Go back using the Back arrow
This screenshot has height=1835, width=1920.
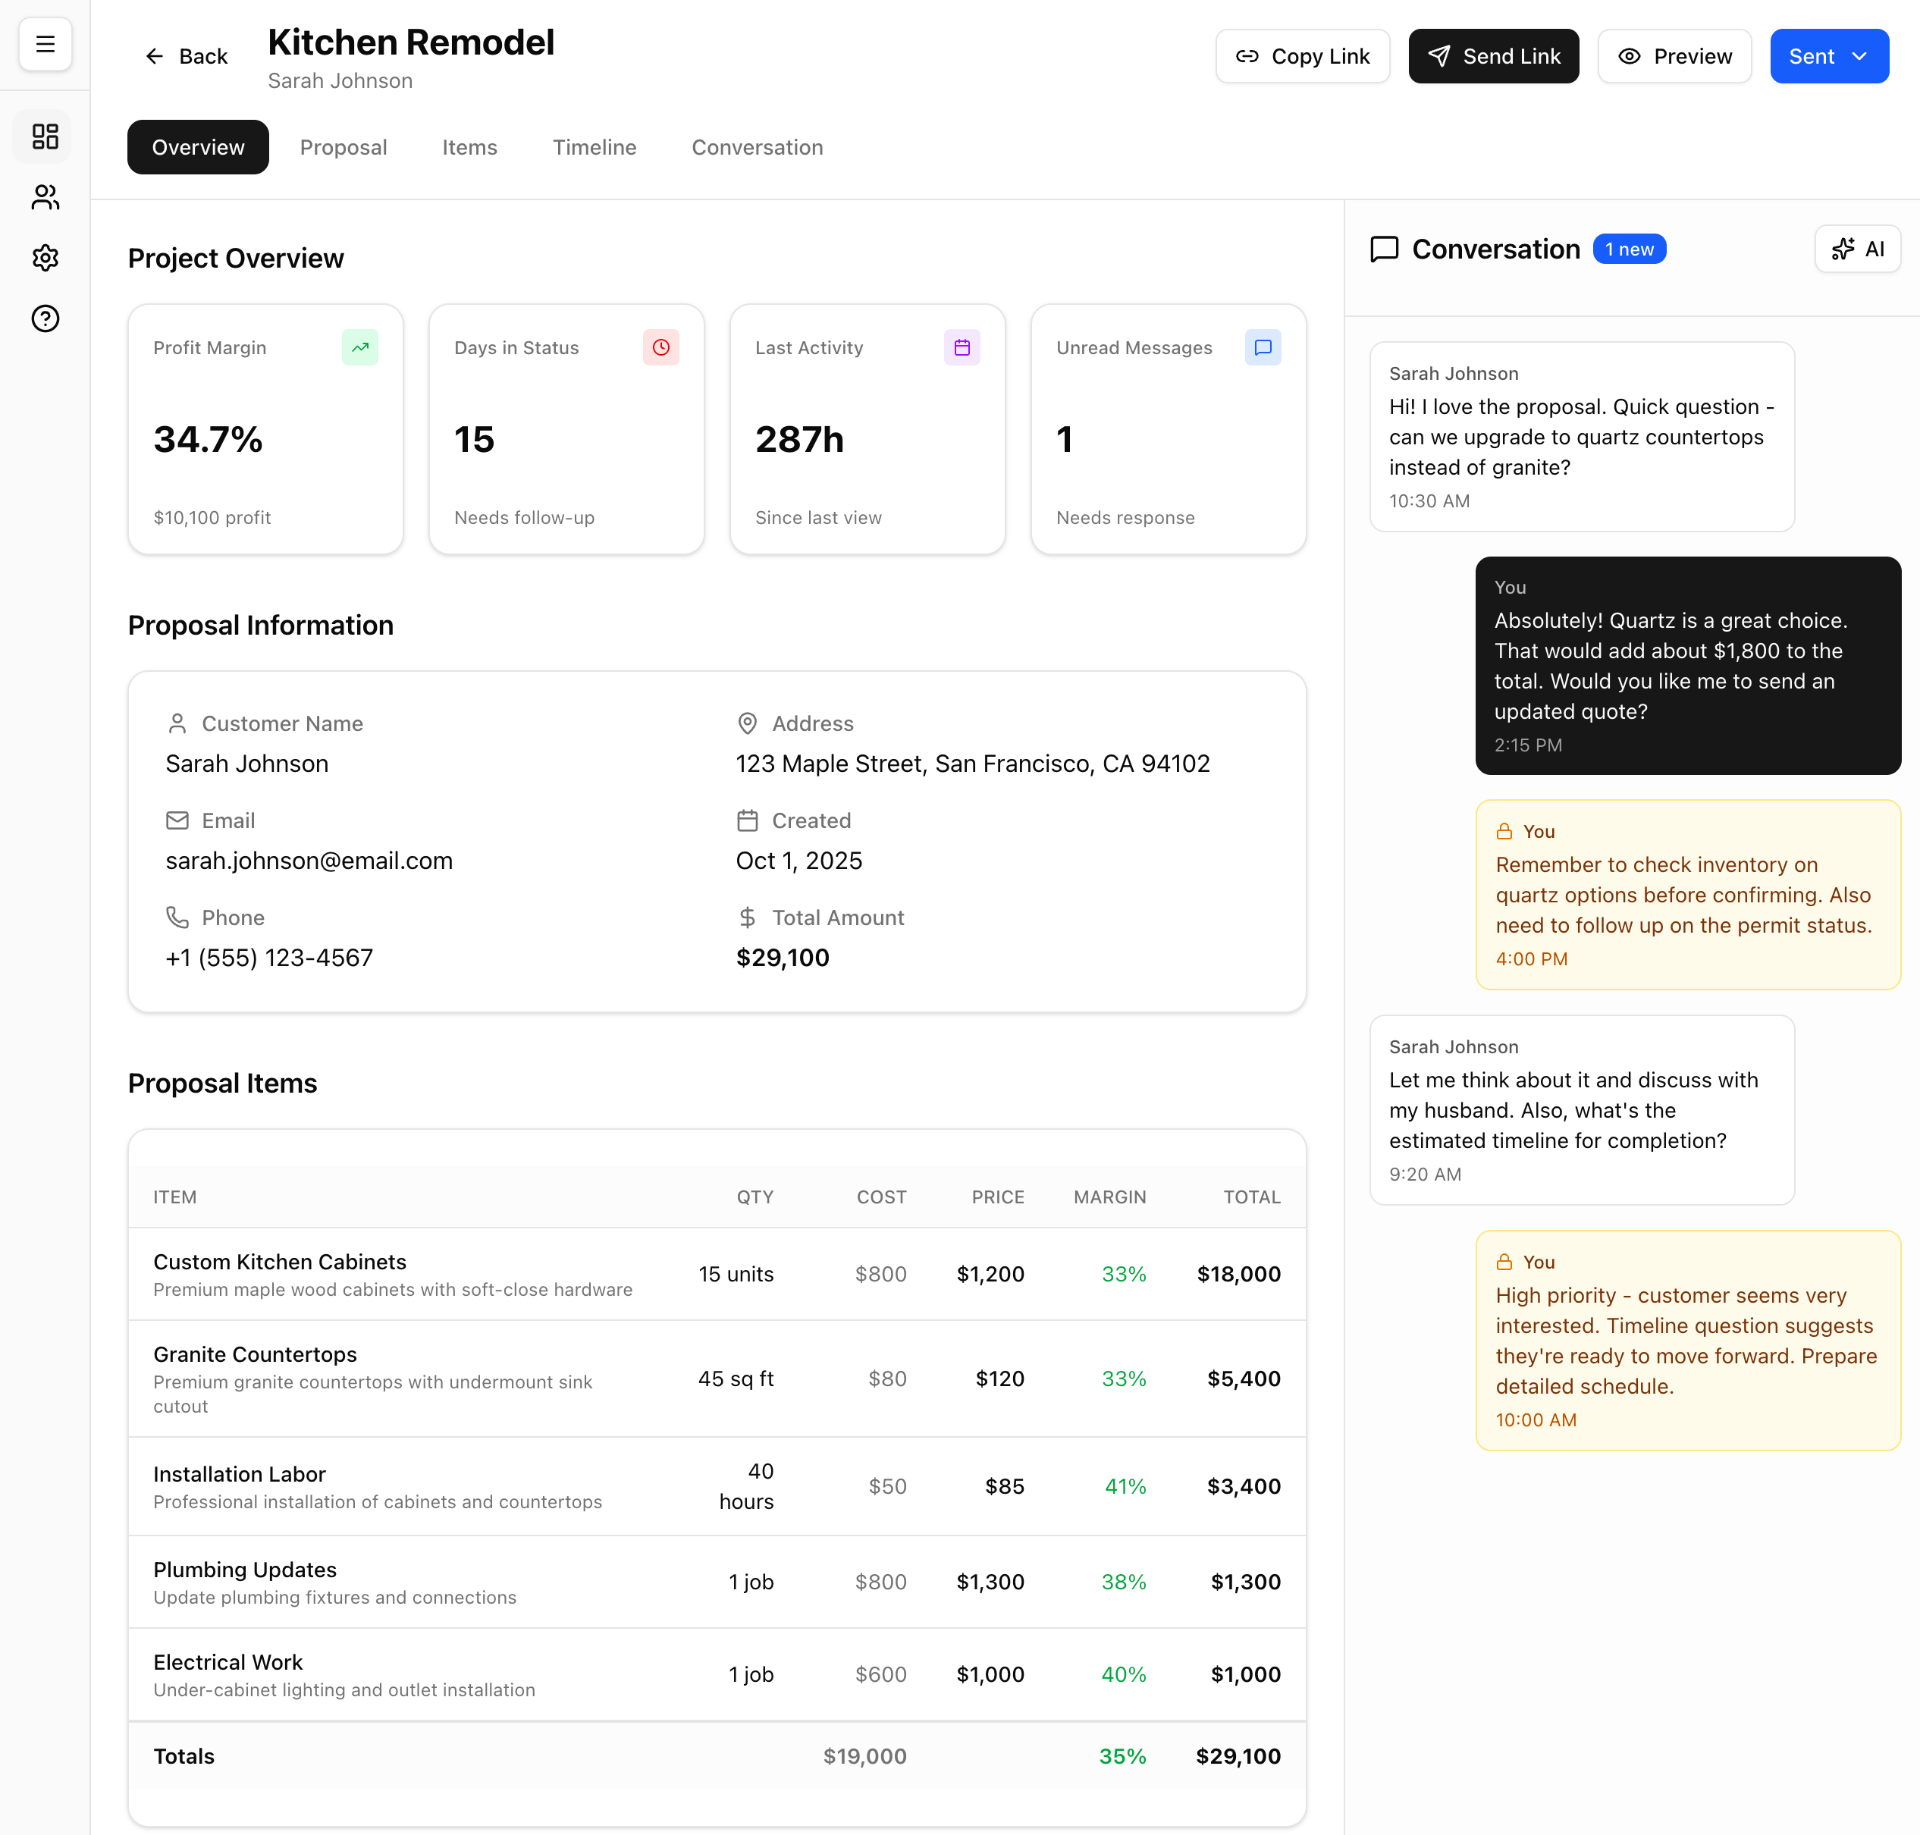[x=186, y=56]
